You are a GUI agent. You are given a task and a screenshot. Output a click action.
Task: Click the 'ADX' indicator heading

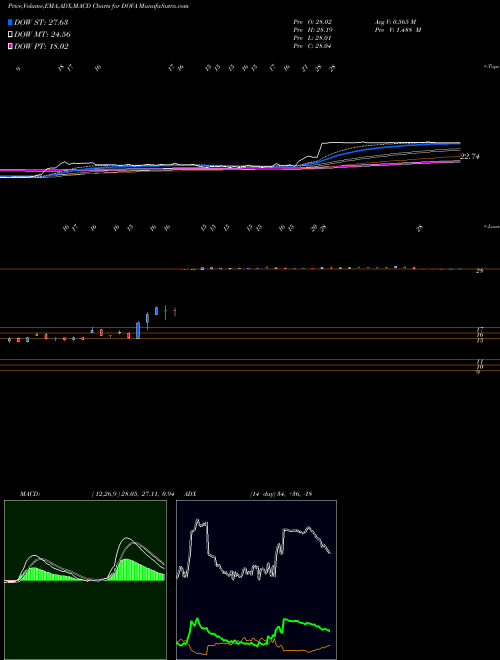(x=190, y=494)
